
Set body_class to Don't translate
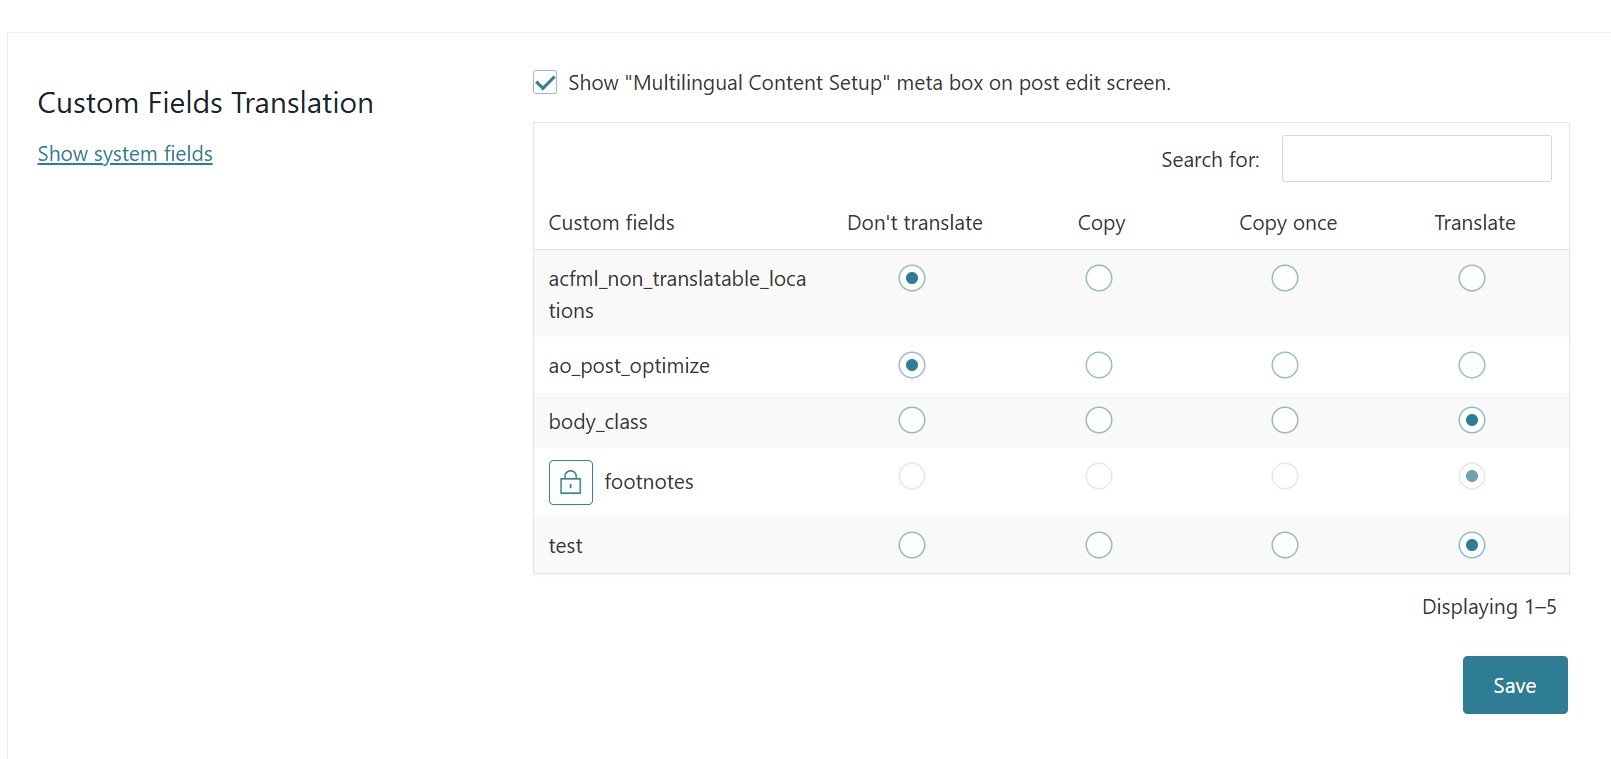click(911, 420)
